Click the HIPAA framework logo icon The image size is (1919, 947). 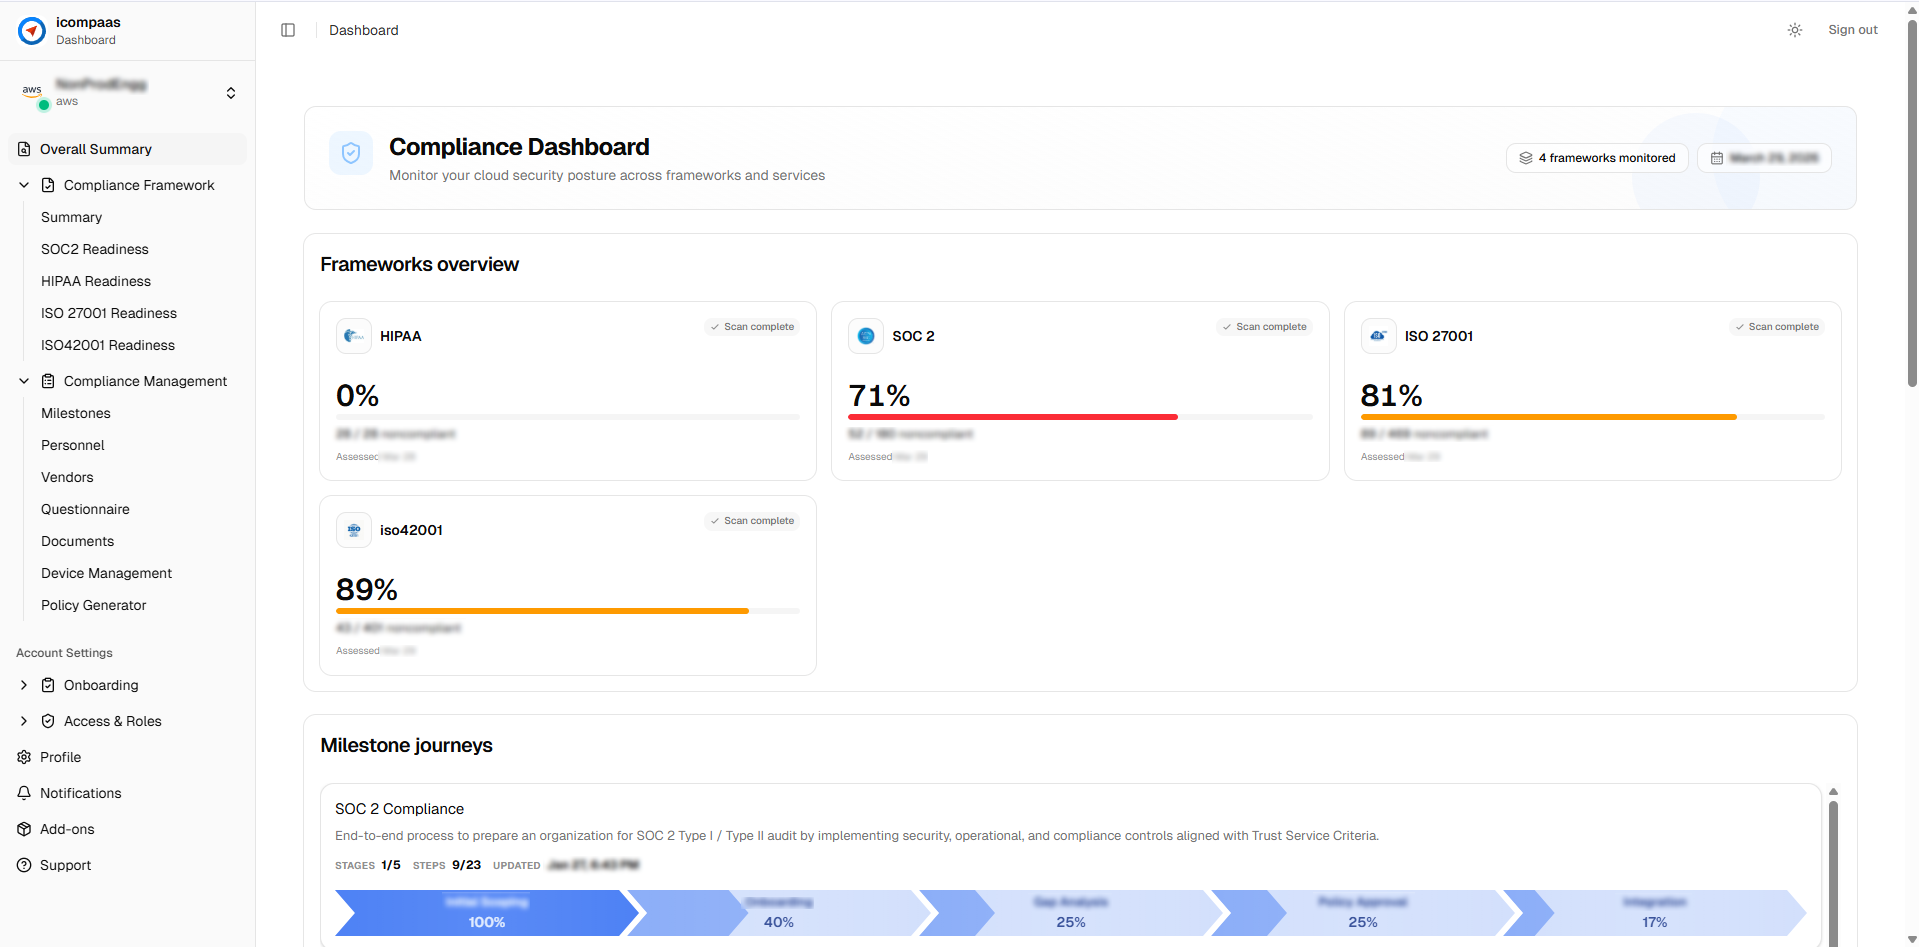(x=354, y=336)
